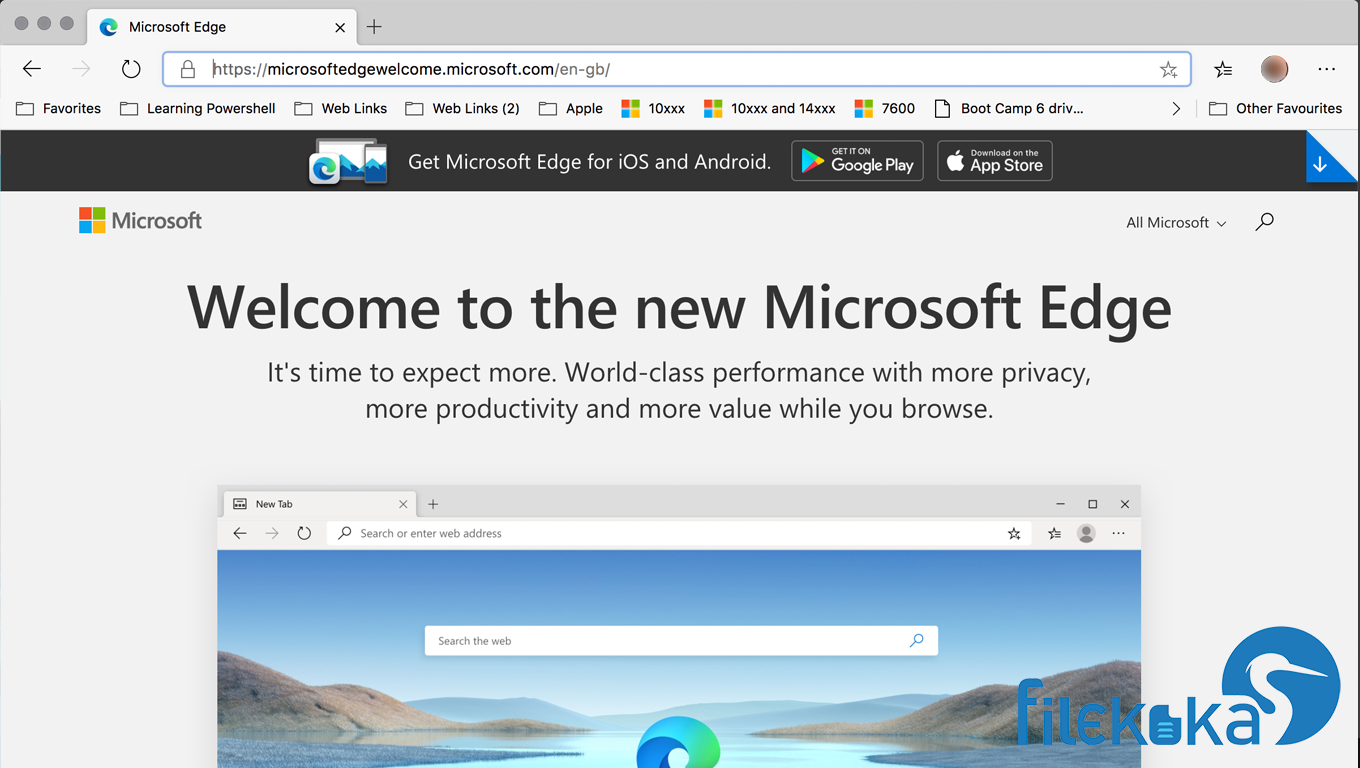Go back using the browser back arrow
Viewport: 1360px width, 768px height.
coord(32,69)
